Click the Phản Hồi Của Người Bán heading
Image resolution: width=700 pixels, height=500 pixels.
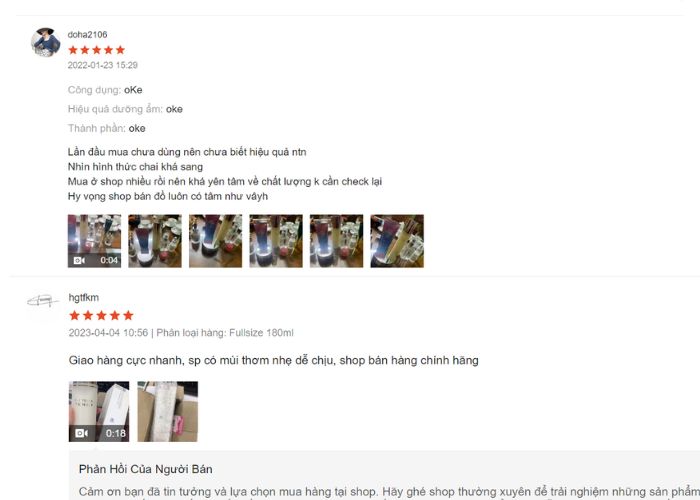pos(146,469)
